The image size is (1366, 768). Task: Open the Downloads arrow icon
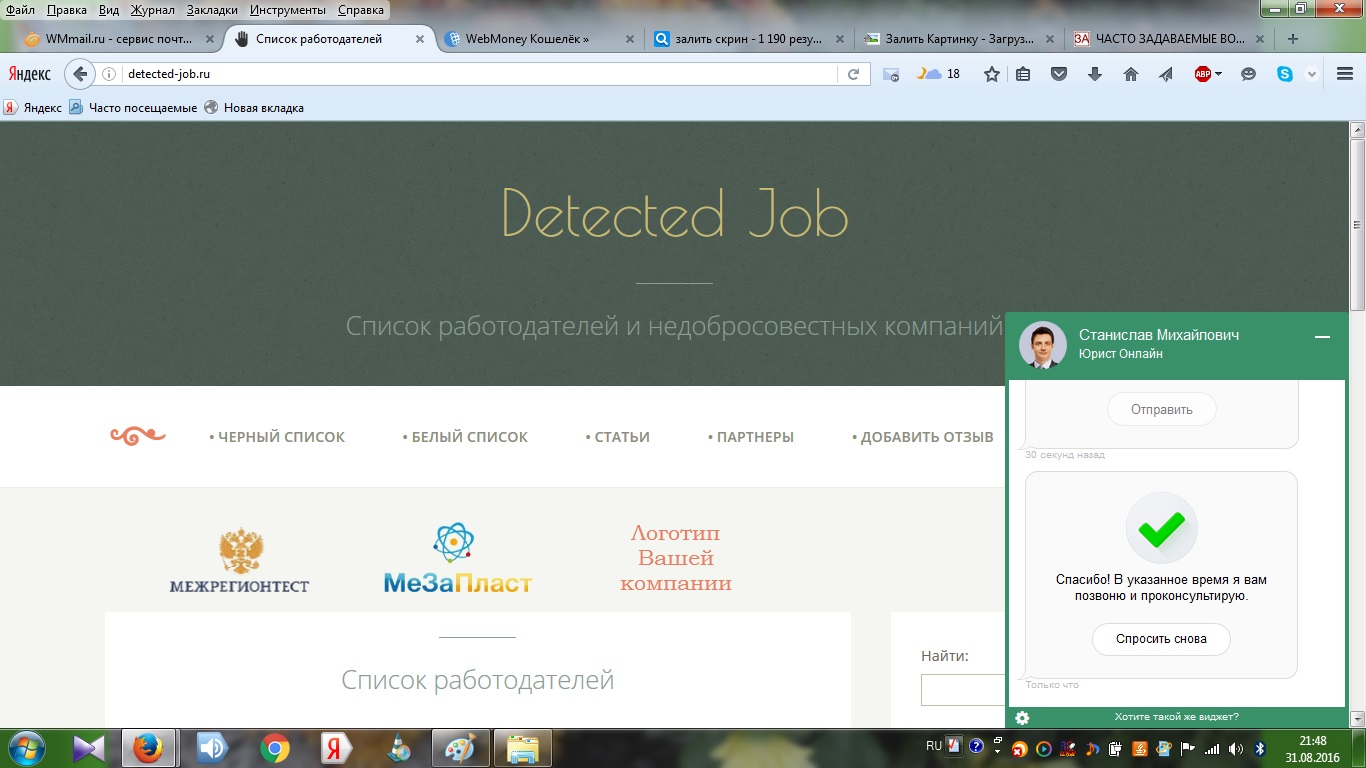tap(1095, 74)
